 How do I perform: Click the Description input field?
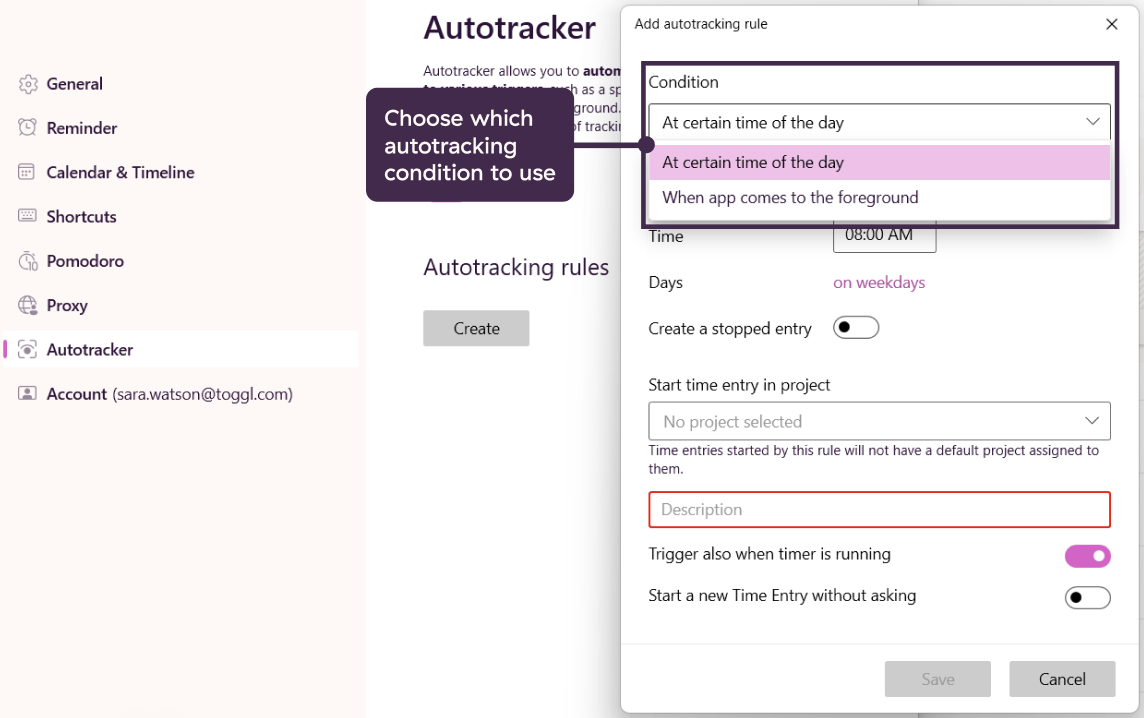(x=879, y=509)
